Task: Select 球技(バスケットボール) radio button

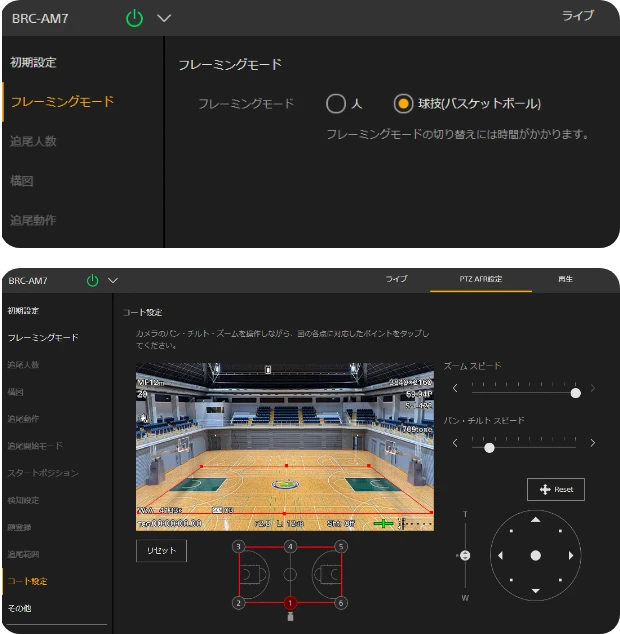Action: tap(403, 103)
